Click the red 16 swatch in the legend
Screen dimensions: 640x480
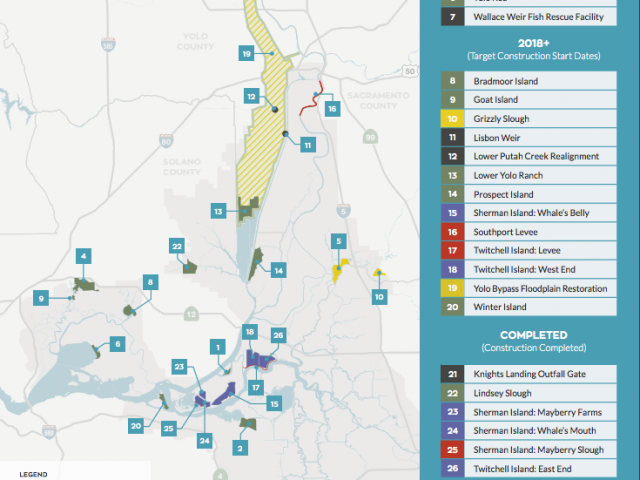[452, 231]
